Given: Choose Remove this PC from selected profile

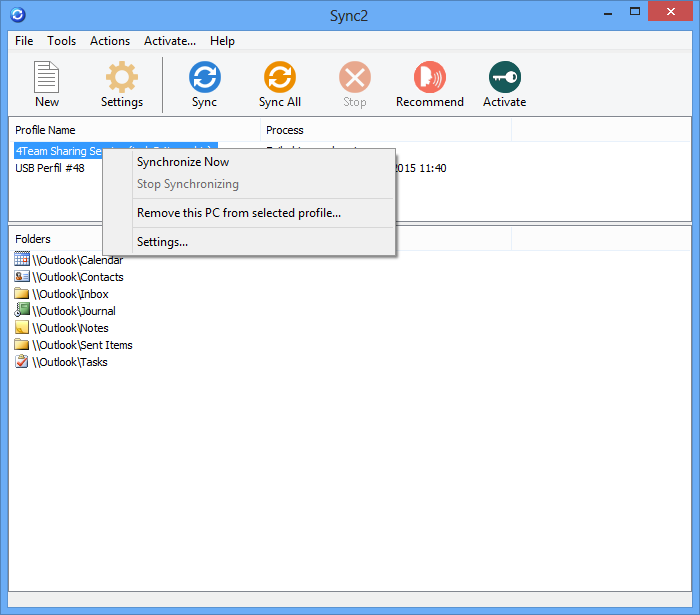Looking at the screenshot, I should point(239,213).
